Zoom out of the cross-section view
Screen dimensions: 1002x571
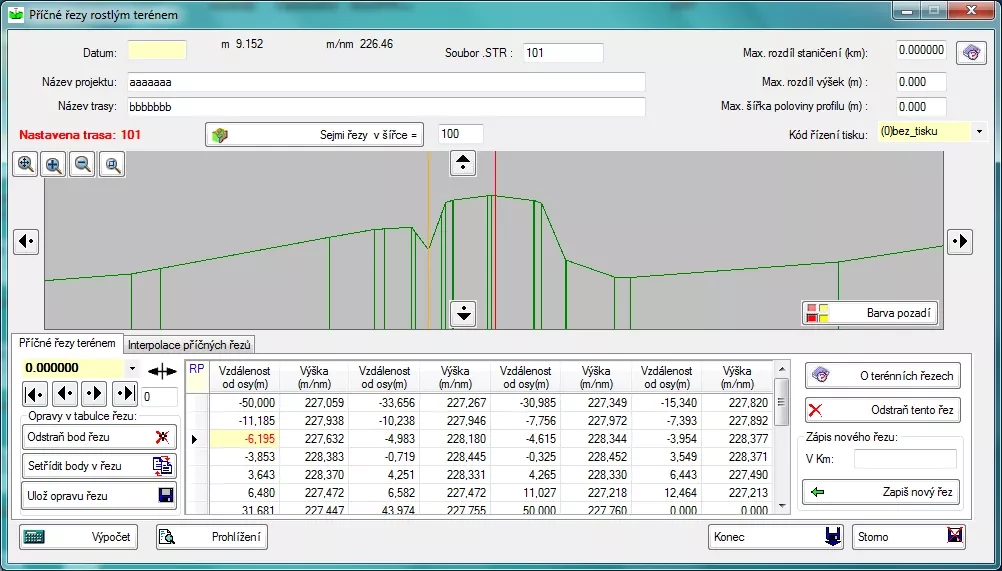point(83,165)
